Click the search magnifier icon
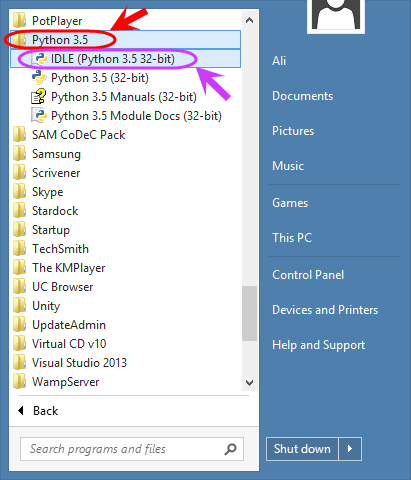This screenshot has width=411, height=480. click(x=230, y=449)
